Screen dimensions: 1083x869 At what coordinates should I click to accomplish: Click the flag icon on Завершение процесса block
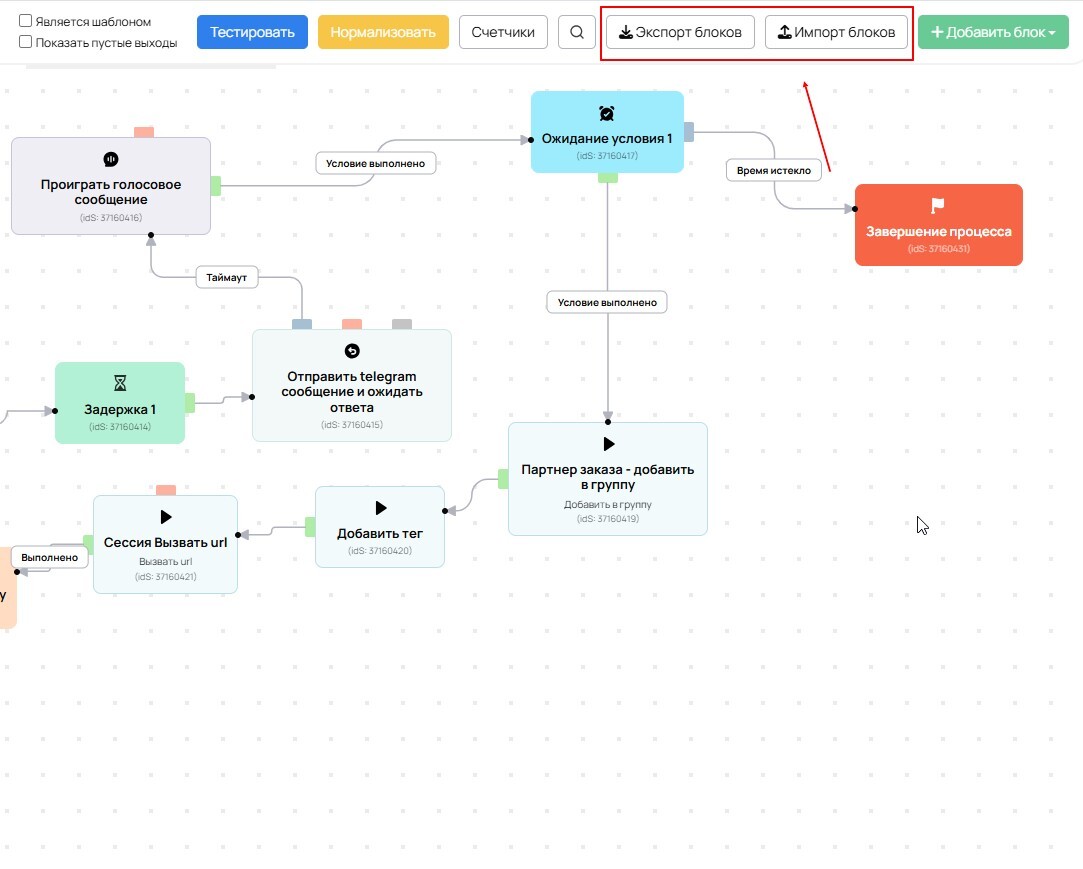[938, 206]
